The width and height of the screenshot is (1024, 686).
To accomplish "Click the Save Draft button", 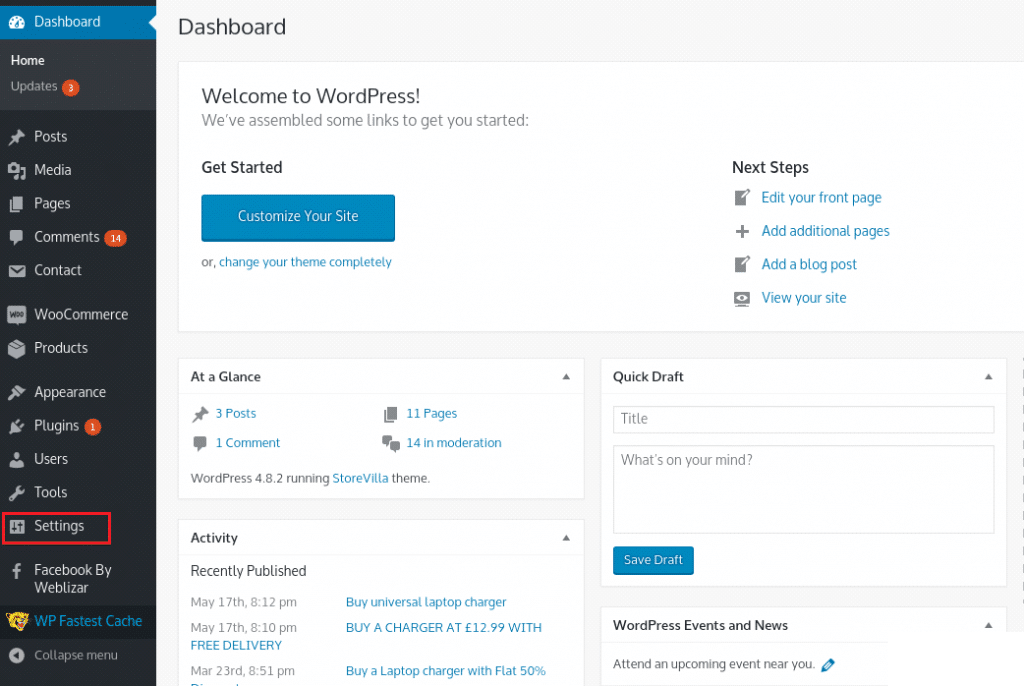I will (653, 560).
